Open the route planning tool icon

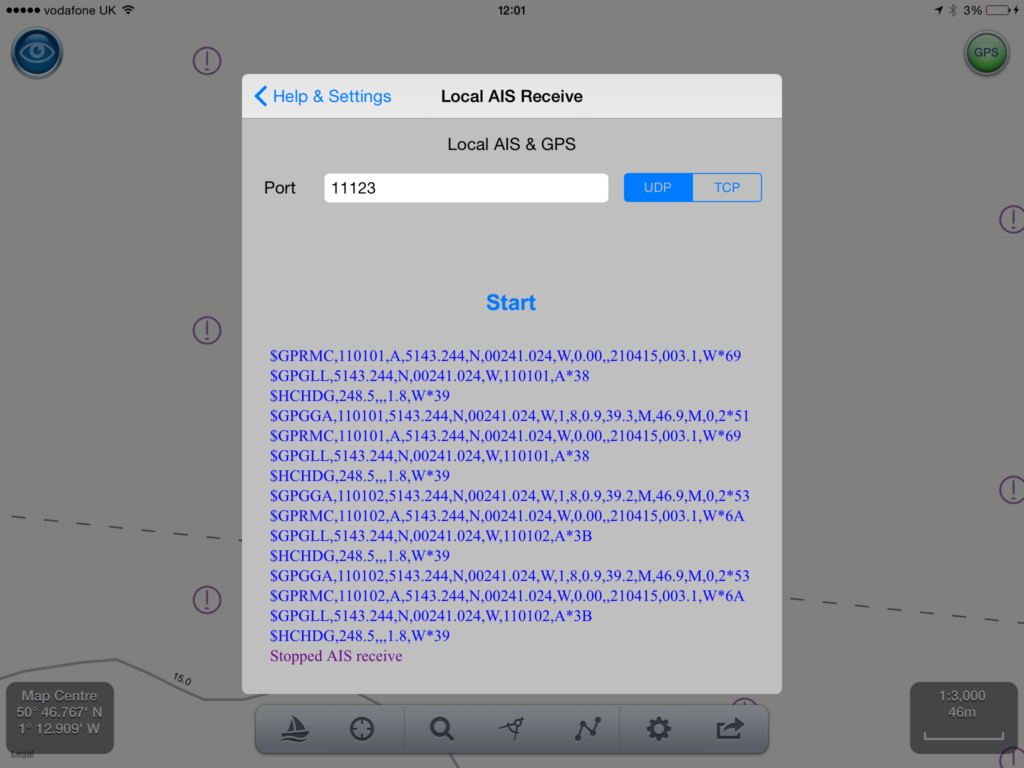click(x=587, y=729)
